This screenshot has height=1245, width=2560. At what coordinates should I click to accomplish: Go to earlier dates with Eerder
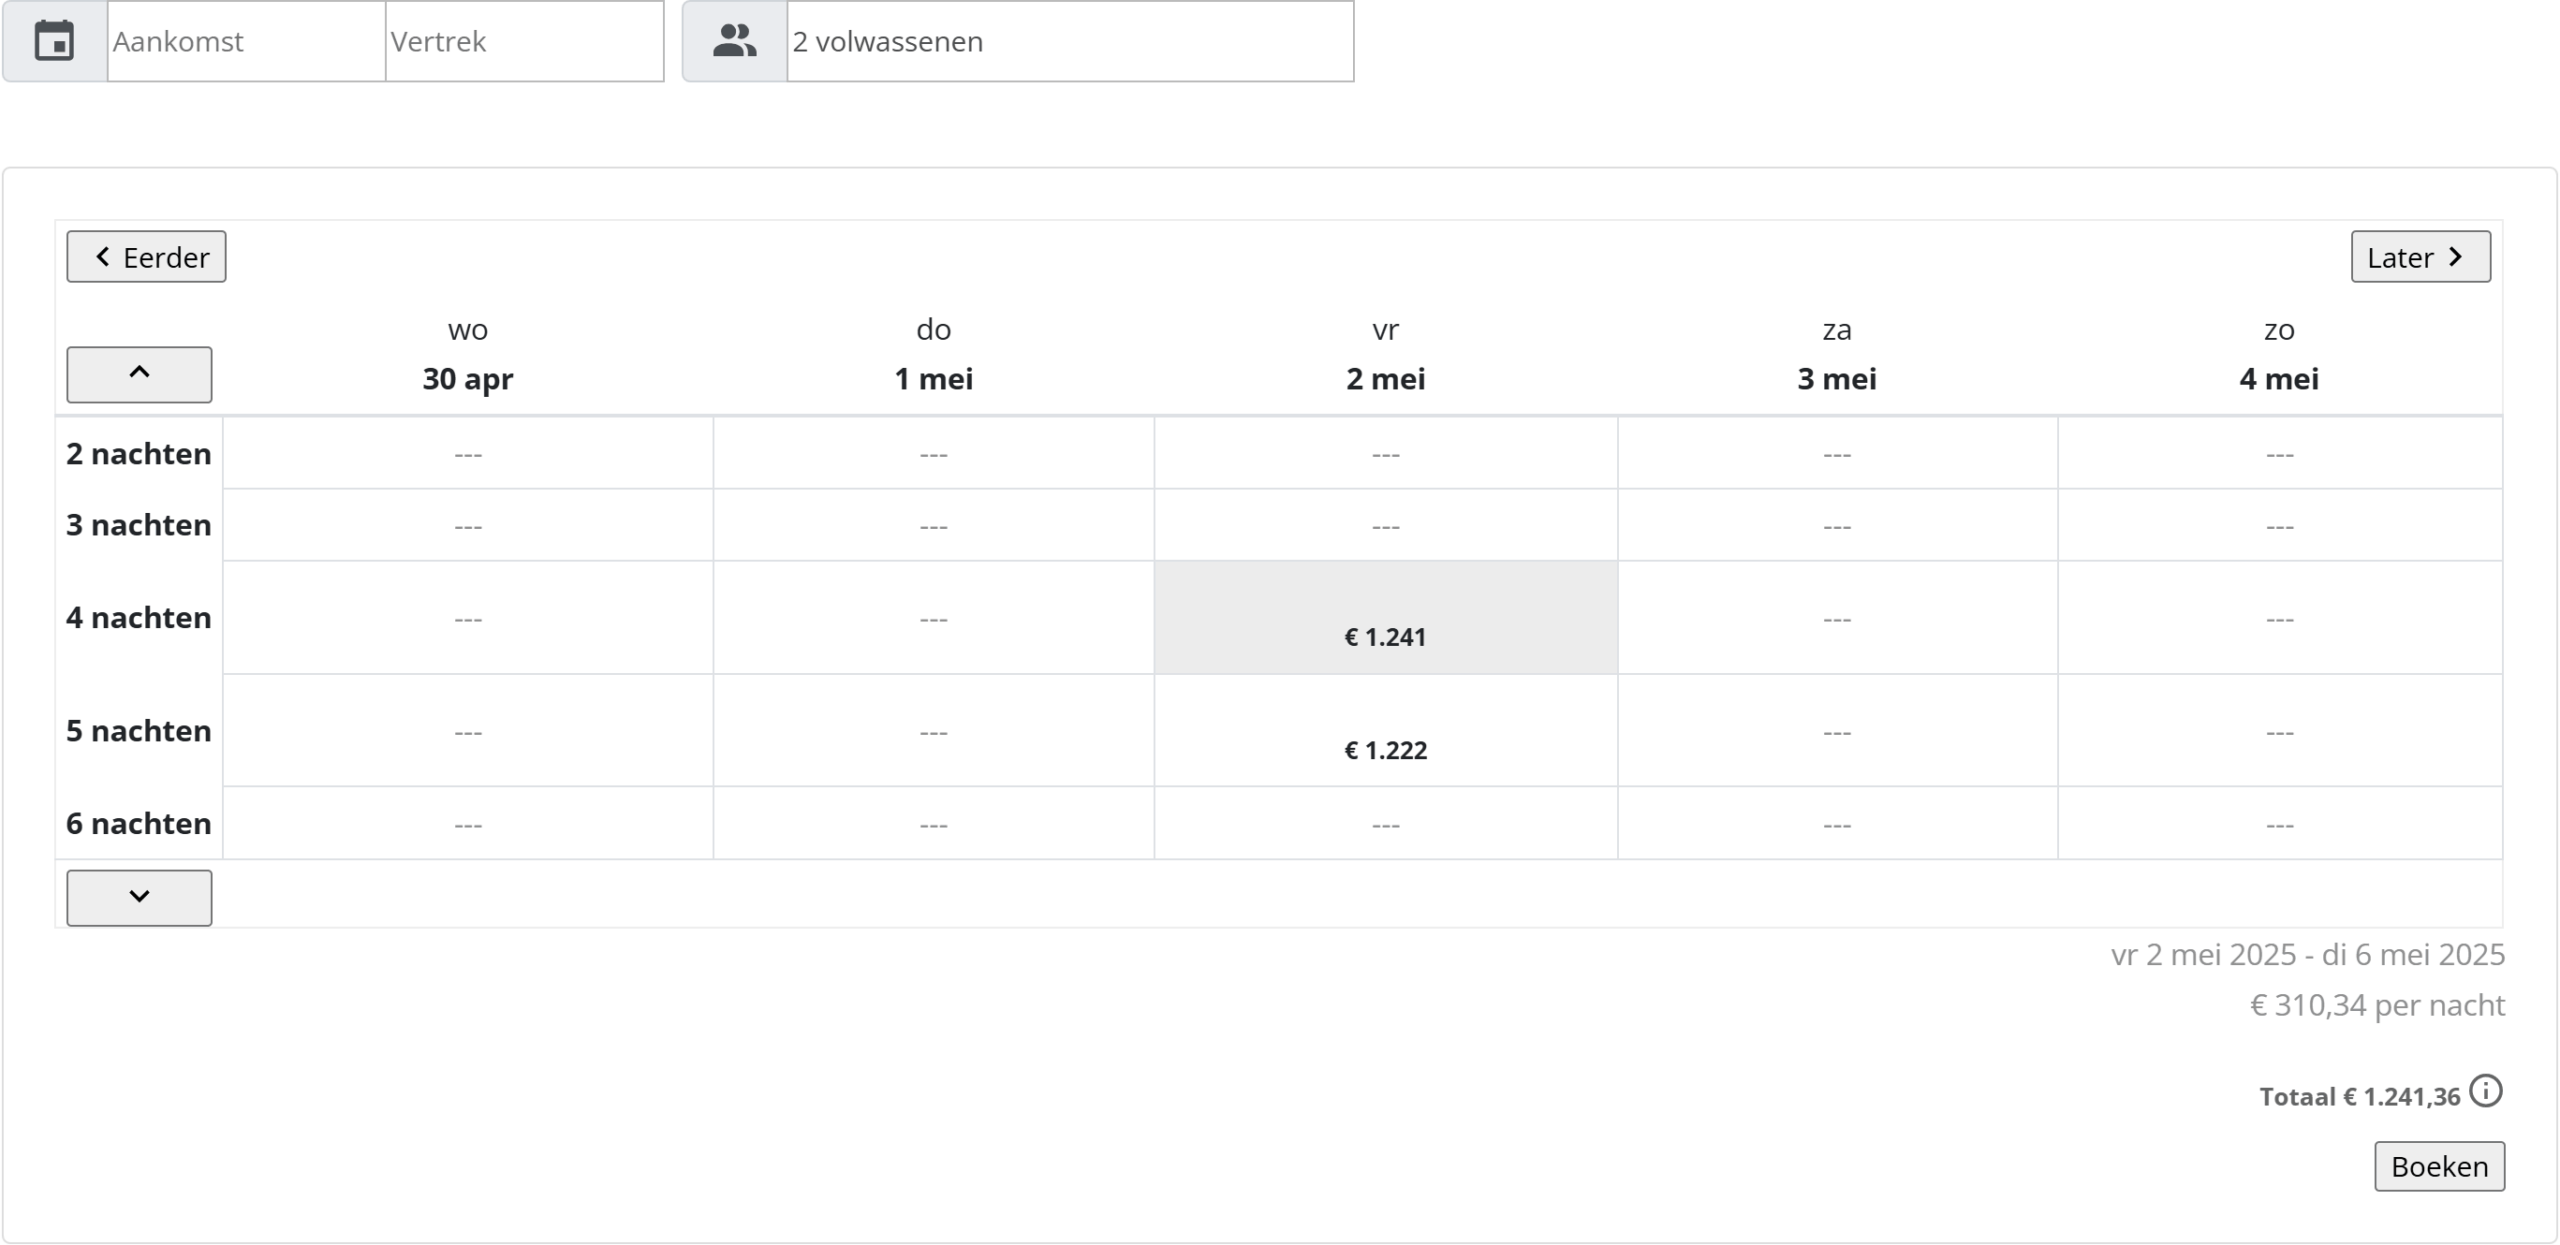(x=146, y=257)
